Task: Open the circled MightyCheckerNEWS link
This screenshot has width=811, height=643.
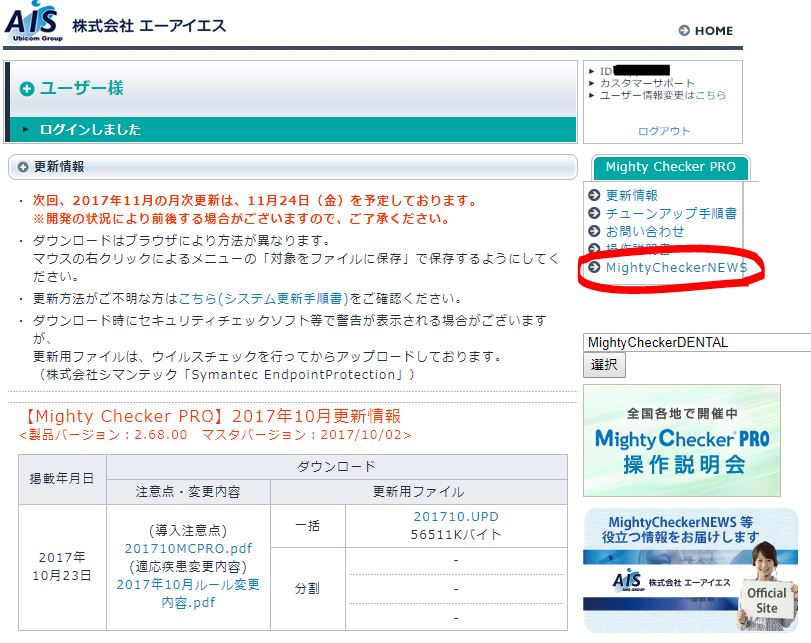Action: click(676, 267)
